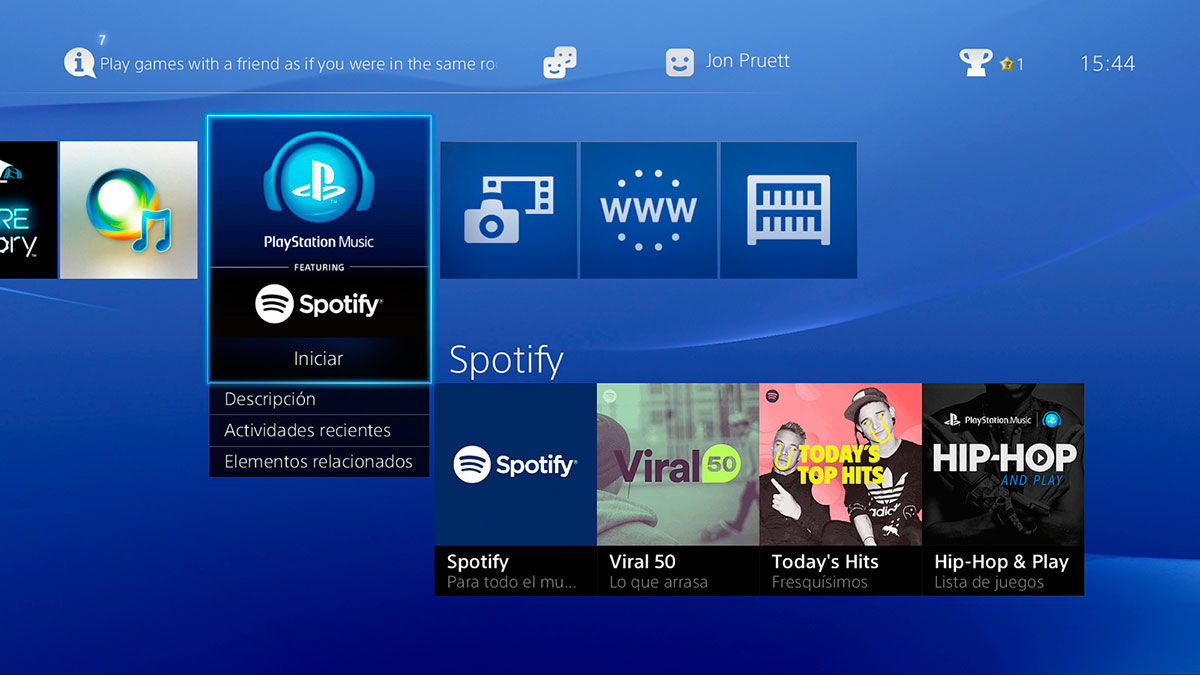Image resolution: width=1200 pixels, height=675 pixels.
Task: Select Jon Pruett profile avatar icon
Action: pyautogui.click(x=680, y=63)
